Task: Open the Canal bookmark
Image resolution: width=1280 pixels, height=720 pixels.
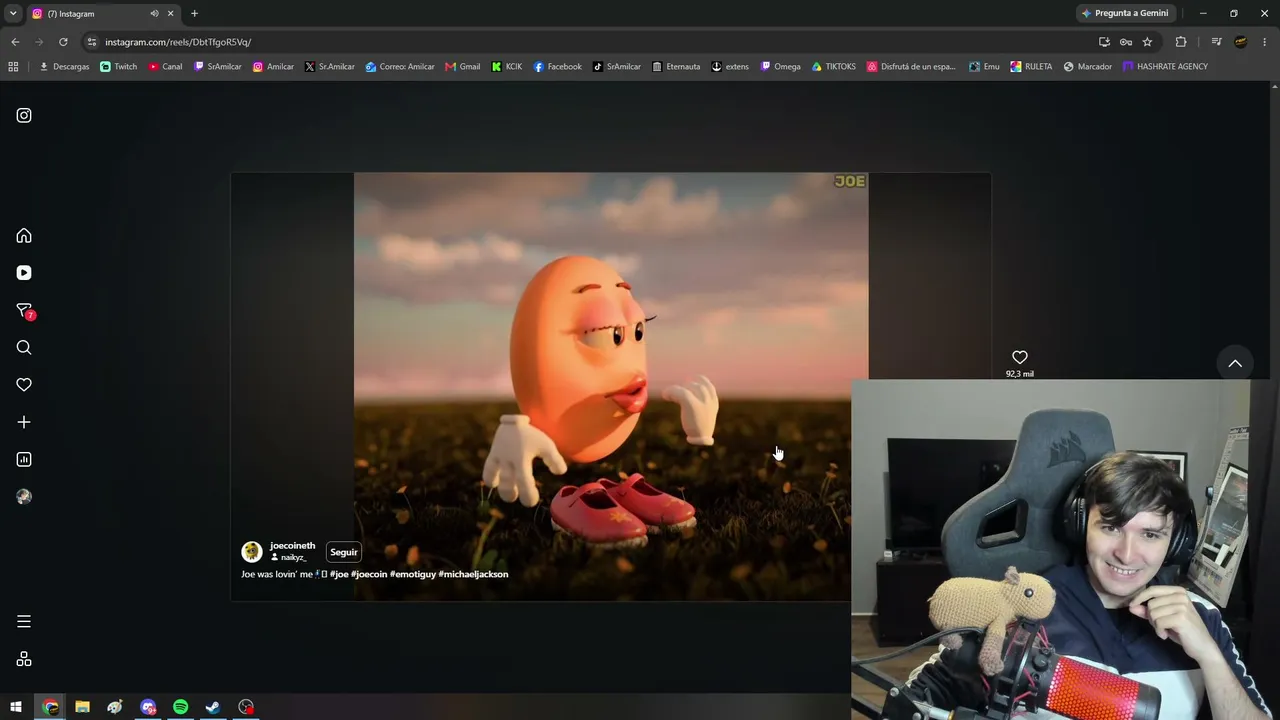Action: tap(166, 67)
